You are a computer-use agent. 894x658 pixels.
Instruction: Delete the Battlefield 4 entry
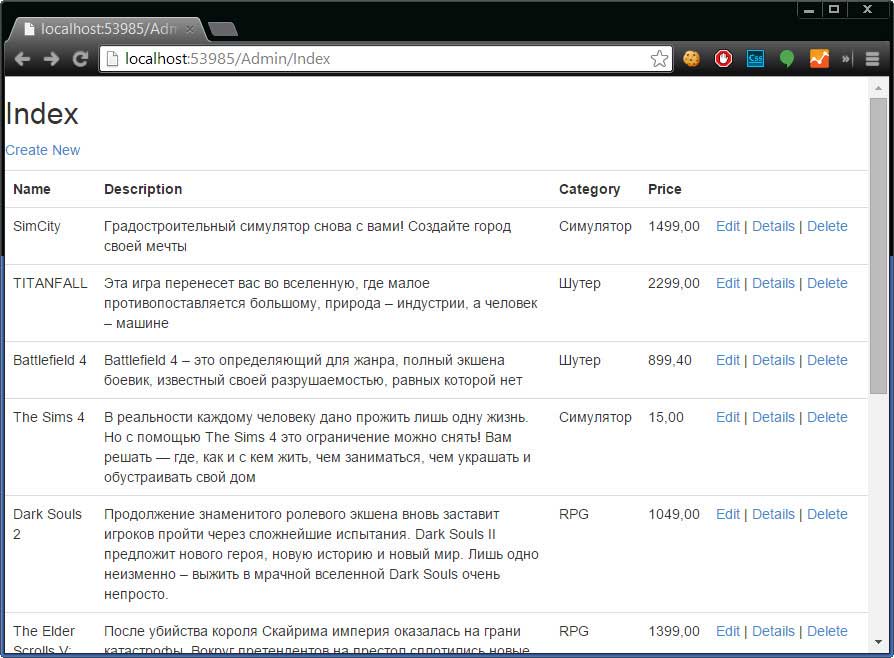[827, 360]
